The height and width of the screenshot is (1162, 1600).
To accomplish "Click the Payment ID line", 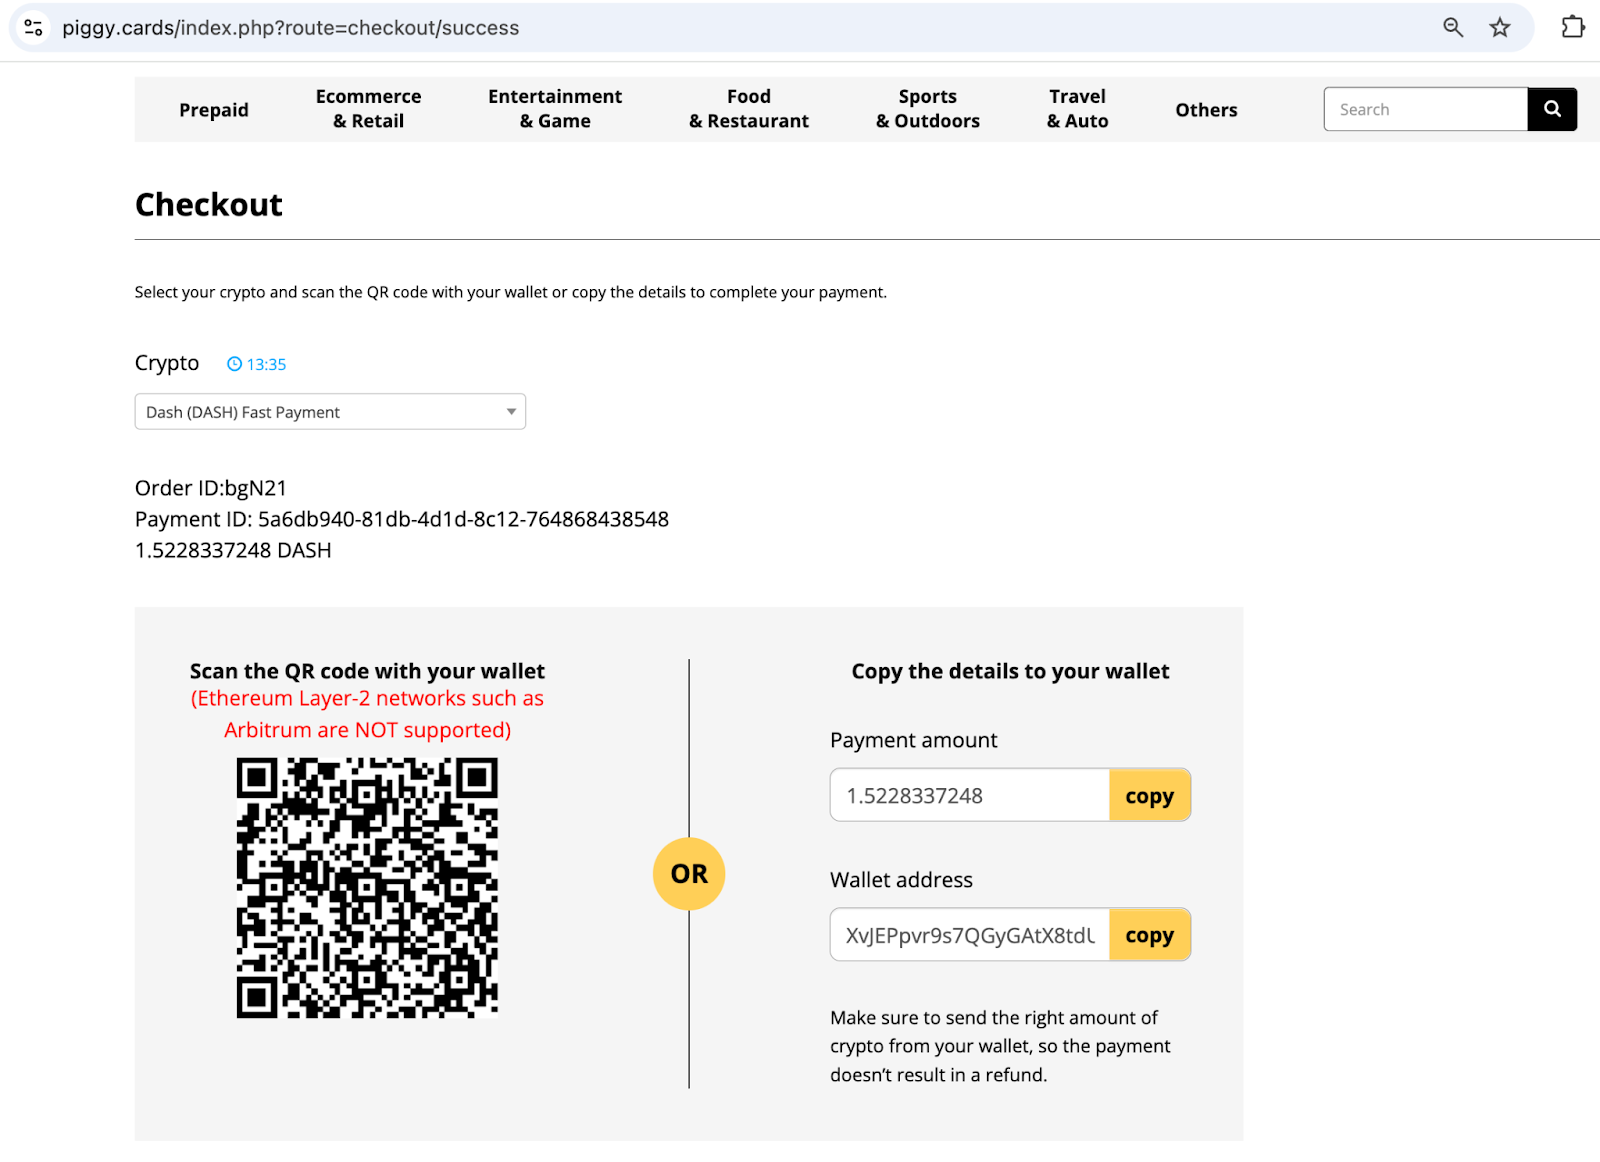I will click(x=402, y=519).
